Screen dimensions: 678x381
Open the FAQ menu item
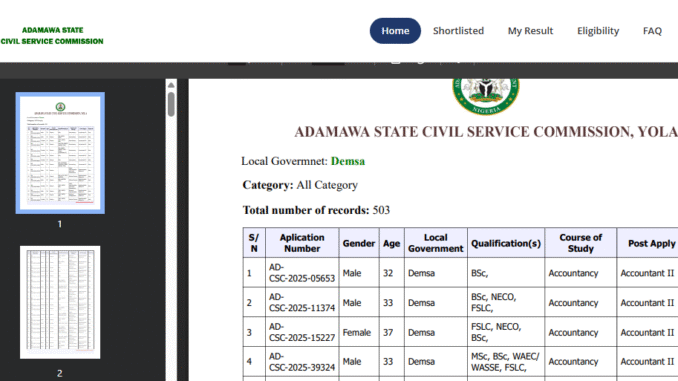652,31
